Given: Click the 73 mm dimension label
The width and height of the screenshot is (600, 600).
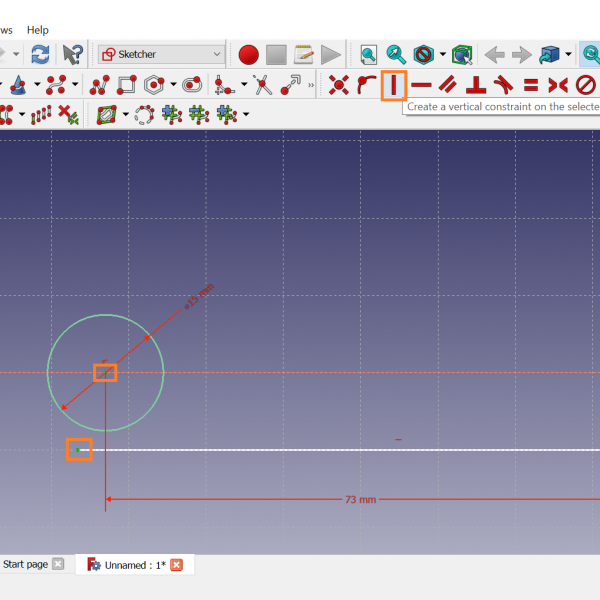Looking at the screenshot, I should (360, 498).
